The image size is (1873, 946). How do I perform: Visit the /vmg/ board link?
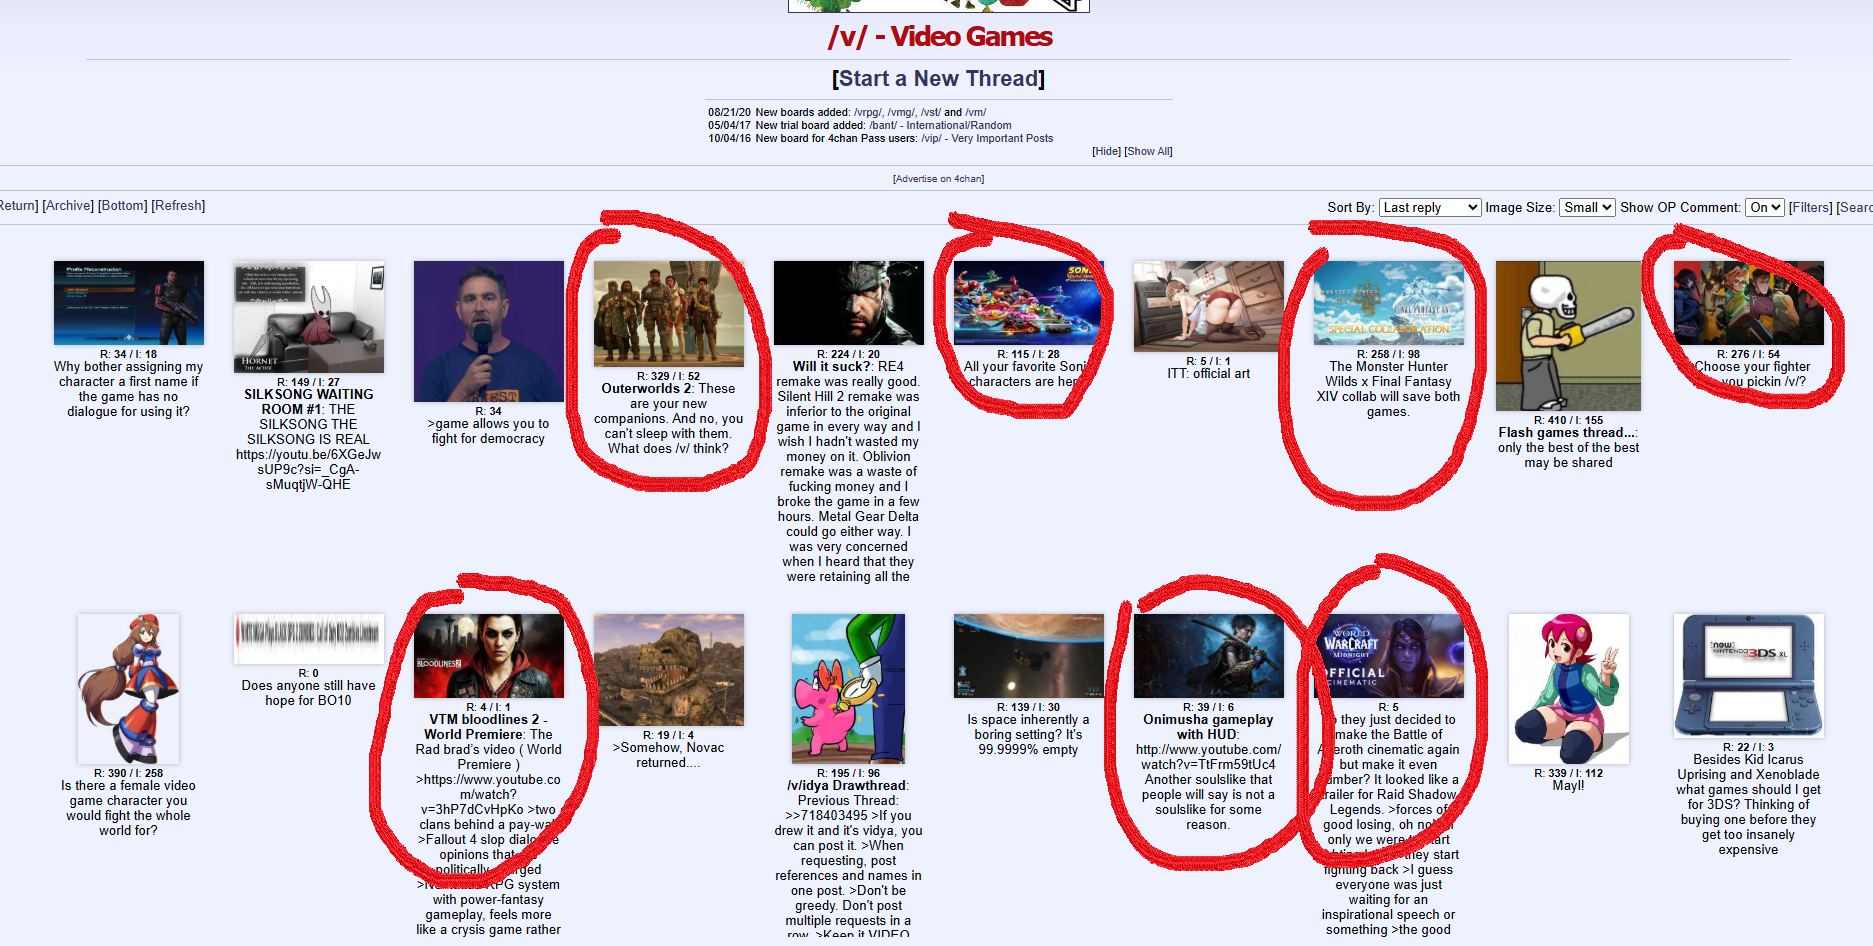click(901, 112)
